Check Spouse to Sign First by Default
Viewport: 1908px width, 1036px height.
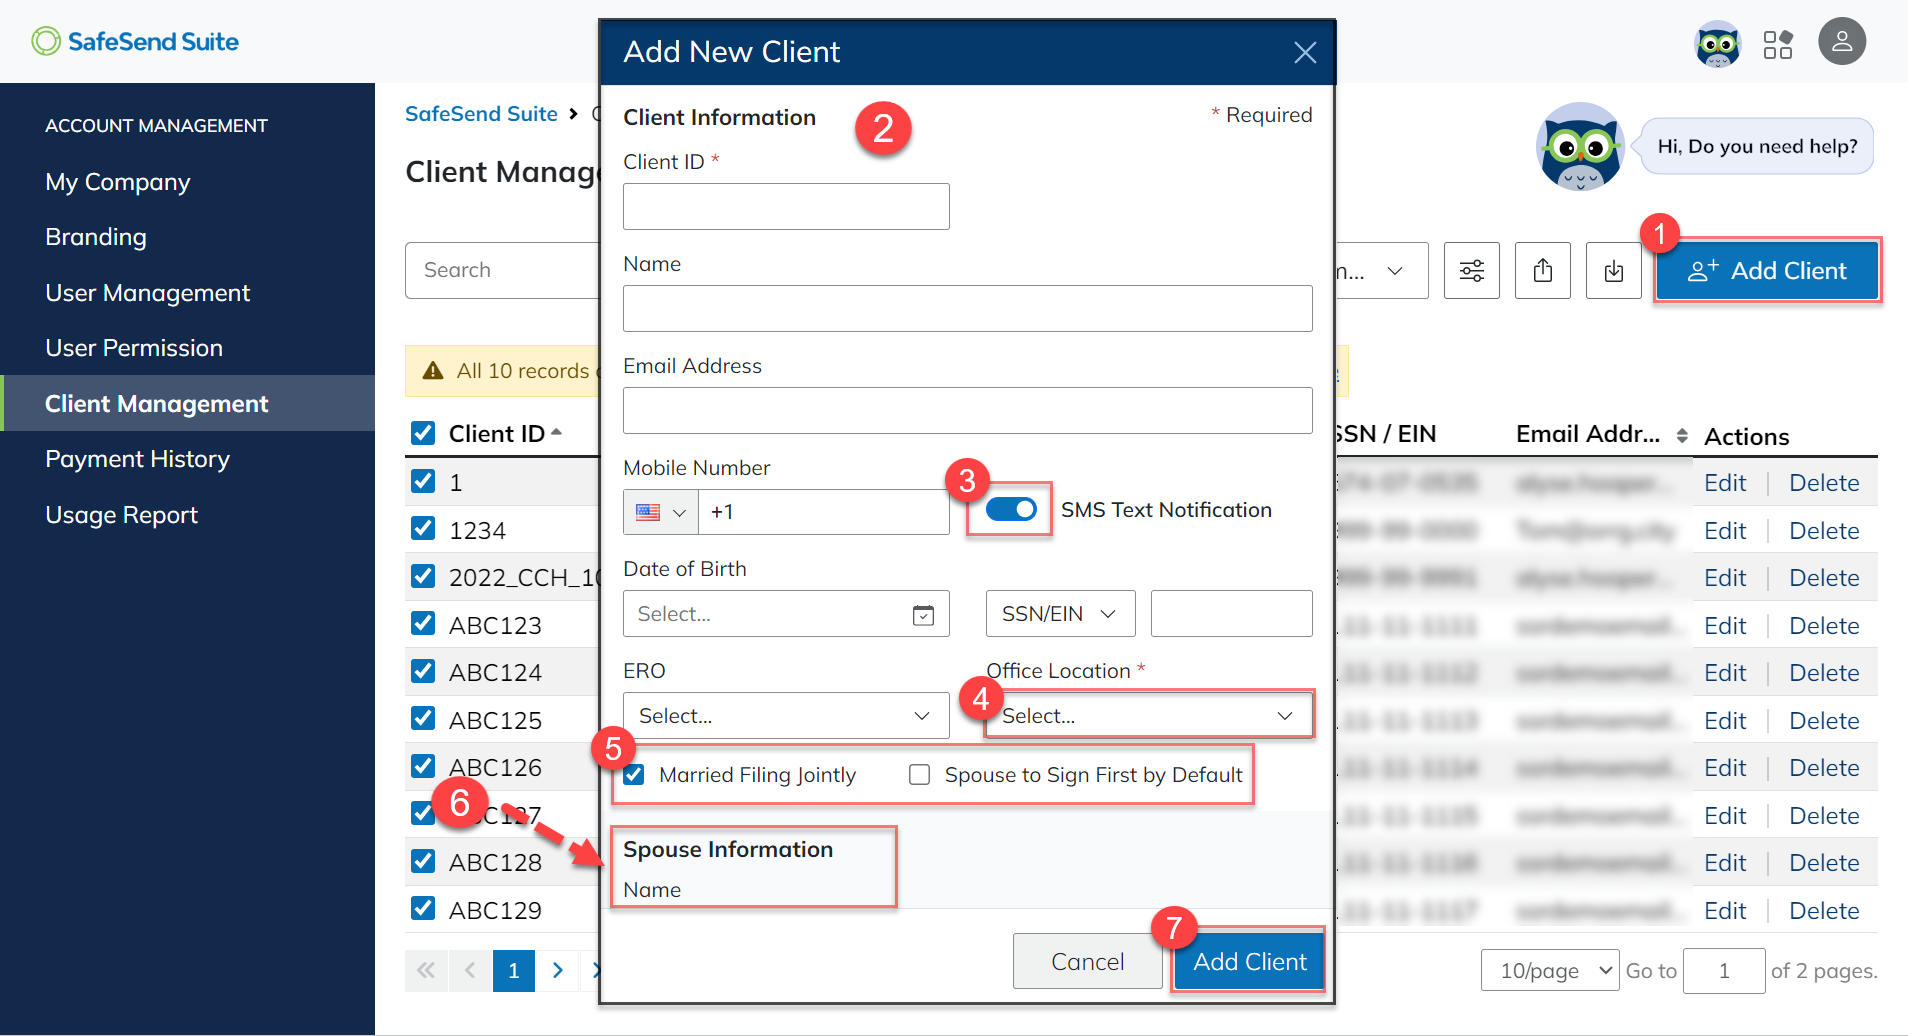pos(918,774)
